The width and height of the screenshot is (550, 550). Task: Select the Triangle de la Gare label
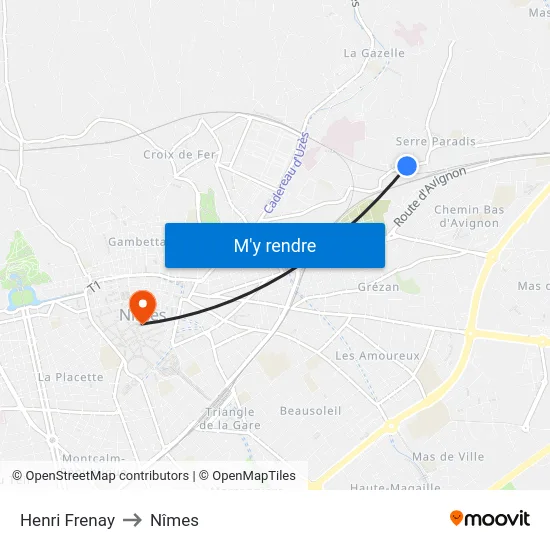[x=230, y=418]
